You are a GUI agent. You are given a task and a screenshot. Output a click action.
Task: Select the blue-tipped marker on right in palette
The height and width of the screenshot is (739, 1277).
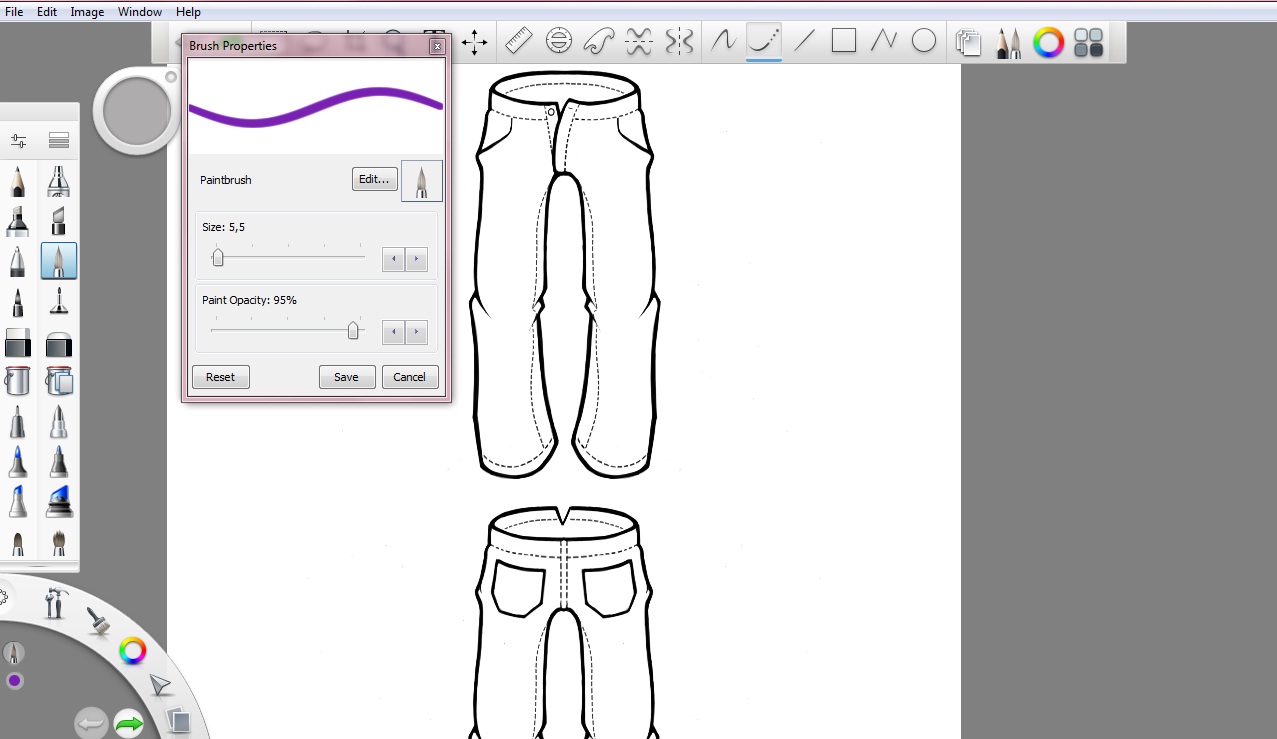pyautogui.click(x=59, y=462)
